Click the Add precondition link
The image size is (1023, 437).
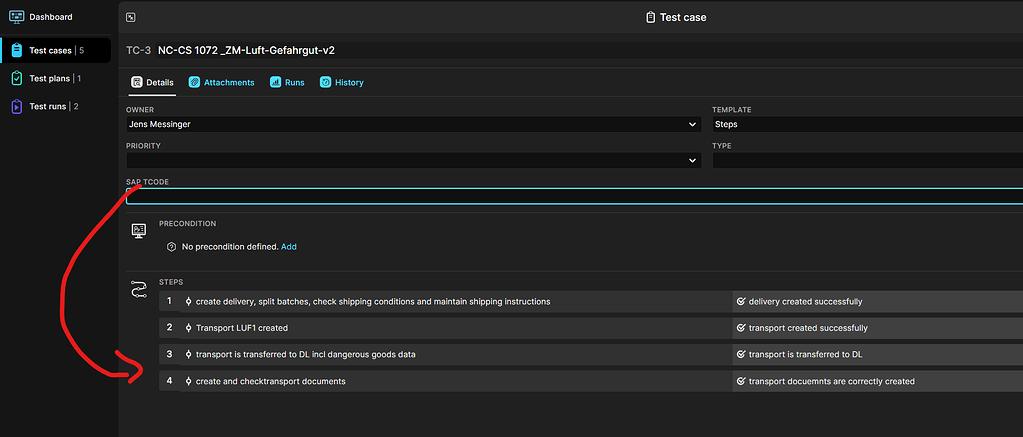tap(288, 247)
